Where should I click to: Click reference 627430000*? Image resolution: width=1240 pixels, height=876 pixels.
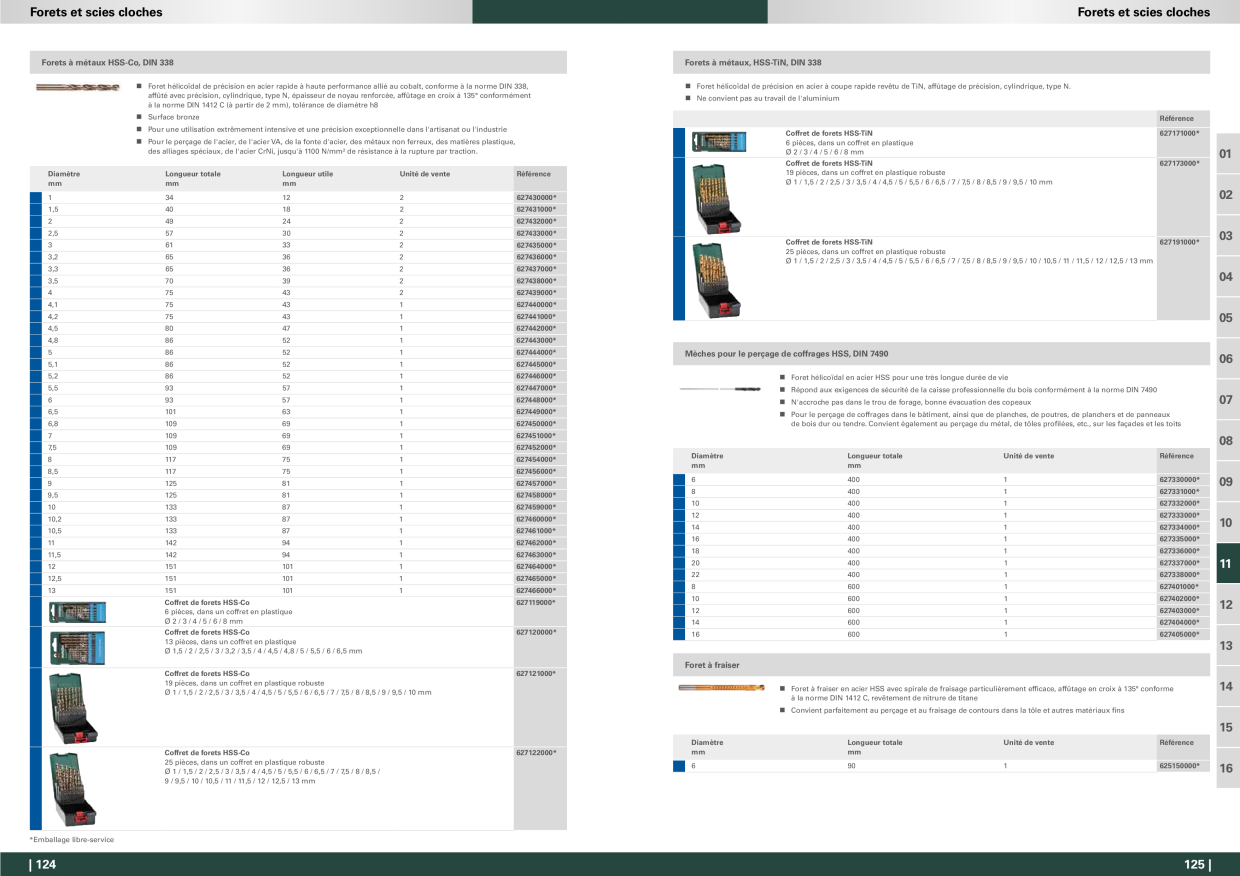pyautogui.click(x=536, y=198)
